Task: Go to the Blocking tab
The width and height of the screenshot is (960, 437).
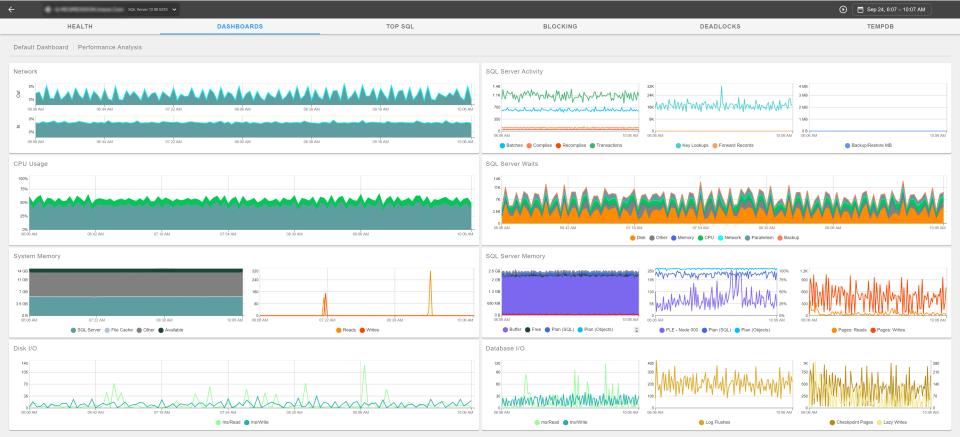Action: click(x=560, y=26)
